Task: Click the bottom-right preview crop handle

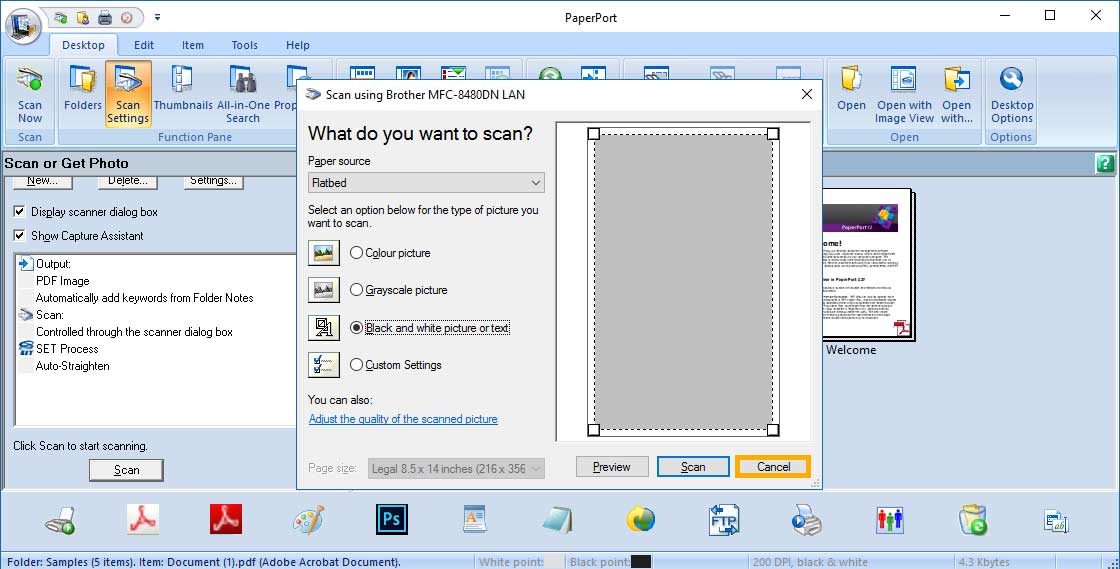Action: pyautogui.click(x=773, y=430)
